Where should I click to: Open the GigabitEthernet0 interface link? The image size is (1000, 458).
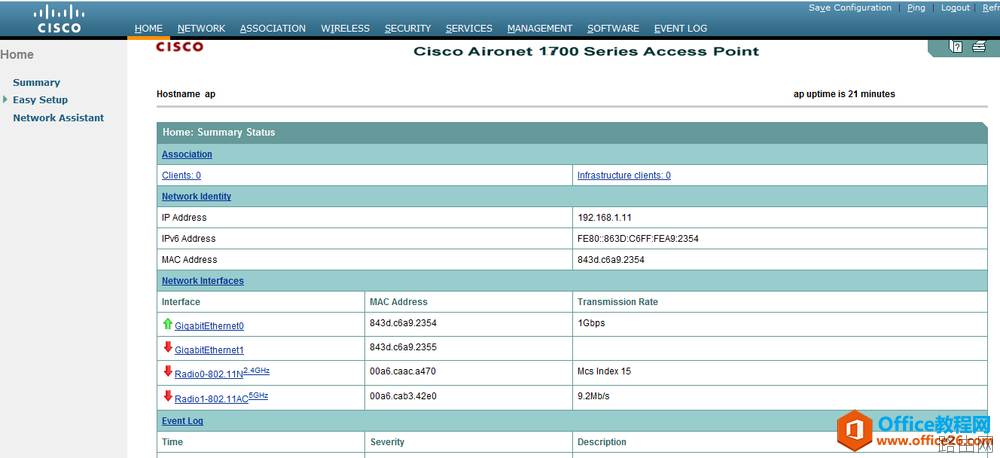[209, 326]
